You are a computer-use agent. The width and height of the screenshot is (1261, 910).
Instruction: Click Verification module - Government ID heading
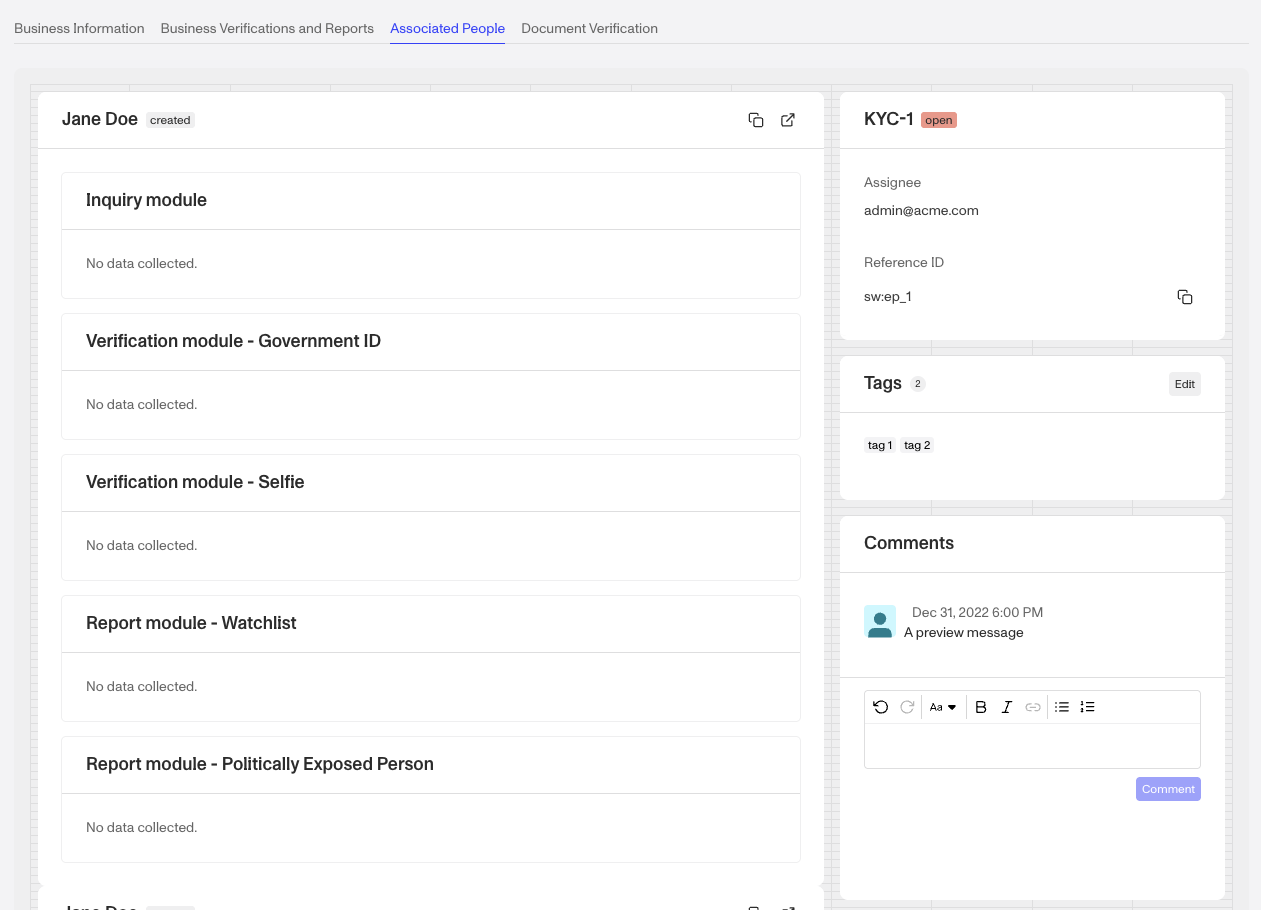(x=233, y=341)
